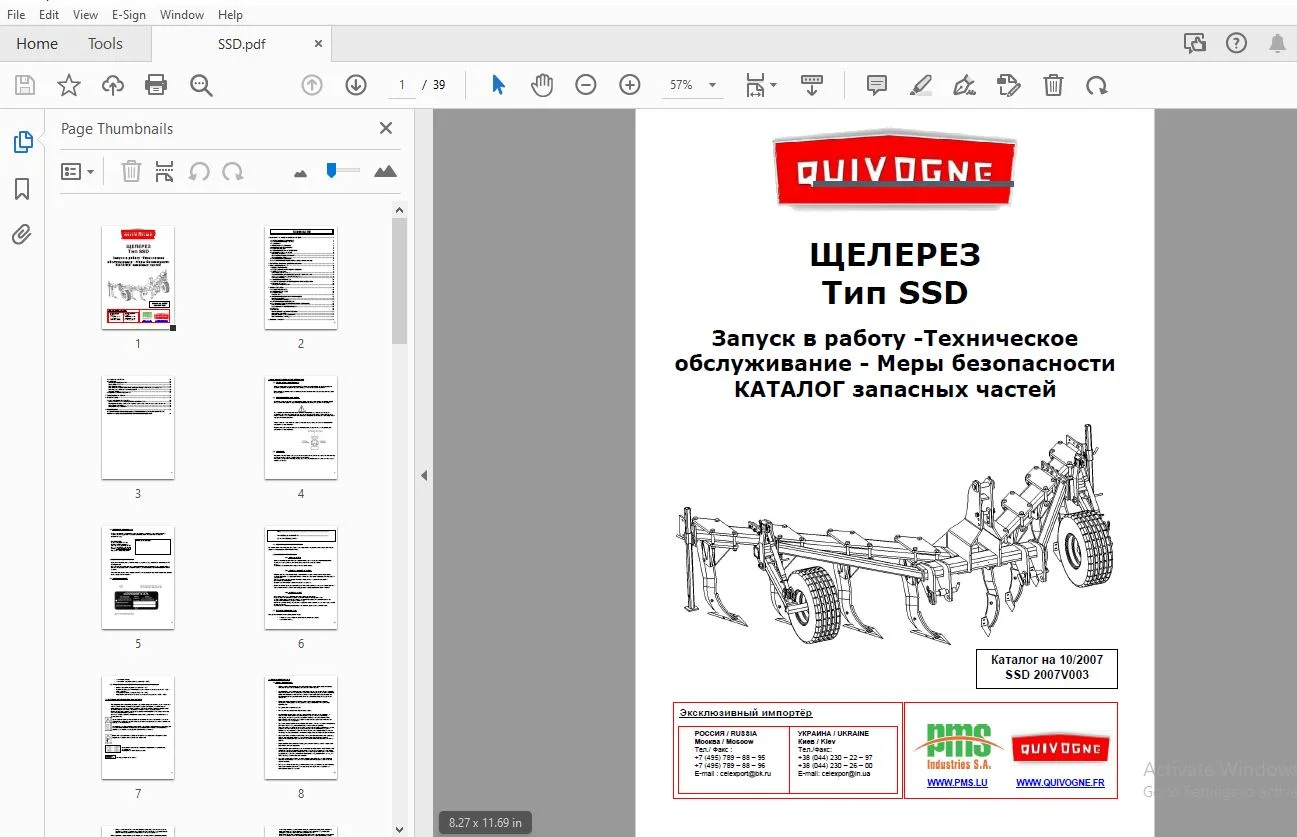Follow the WWW.PMS.LU link
The width and height of the screenshot is (1297, 837).
point(957,783)
